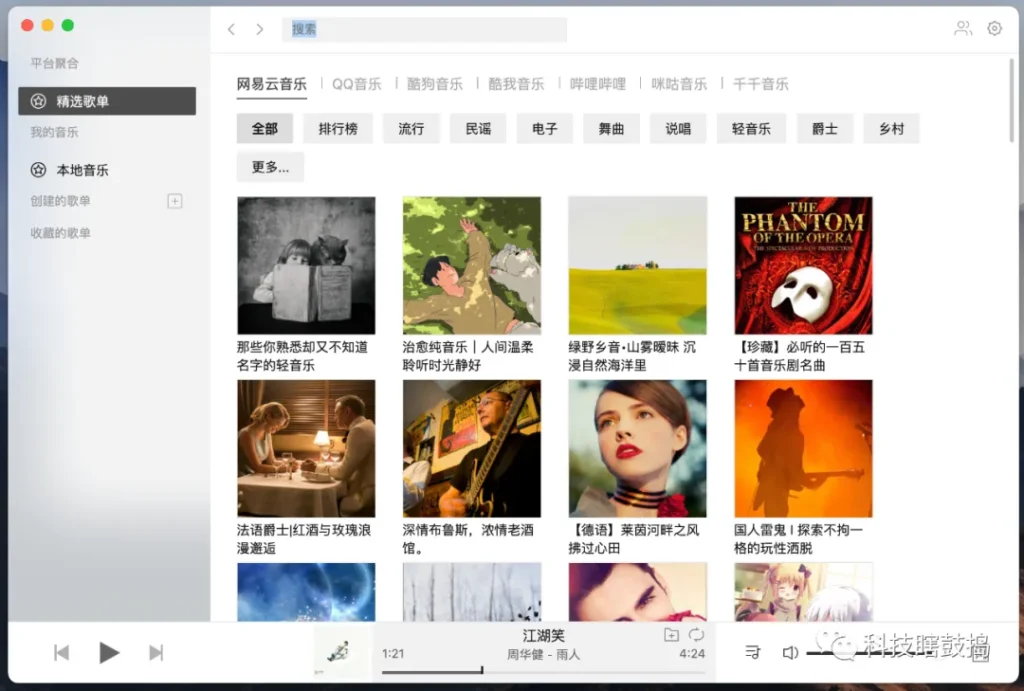Switch to the 网易云音乐 tab
Screen dimensions: 1024x691
click(272, 84)
